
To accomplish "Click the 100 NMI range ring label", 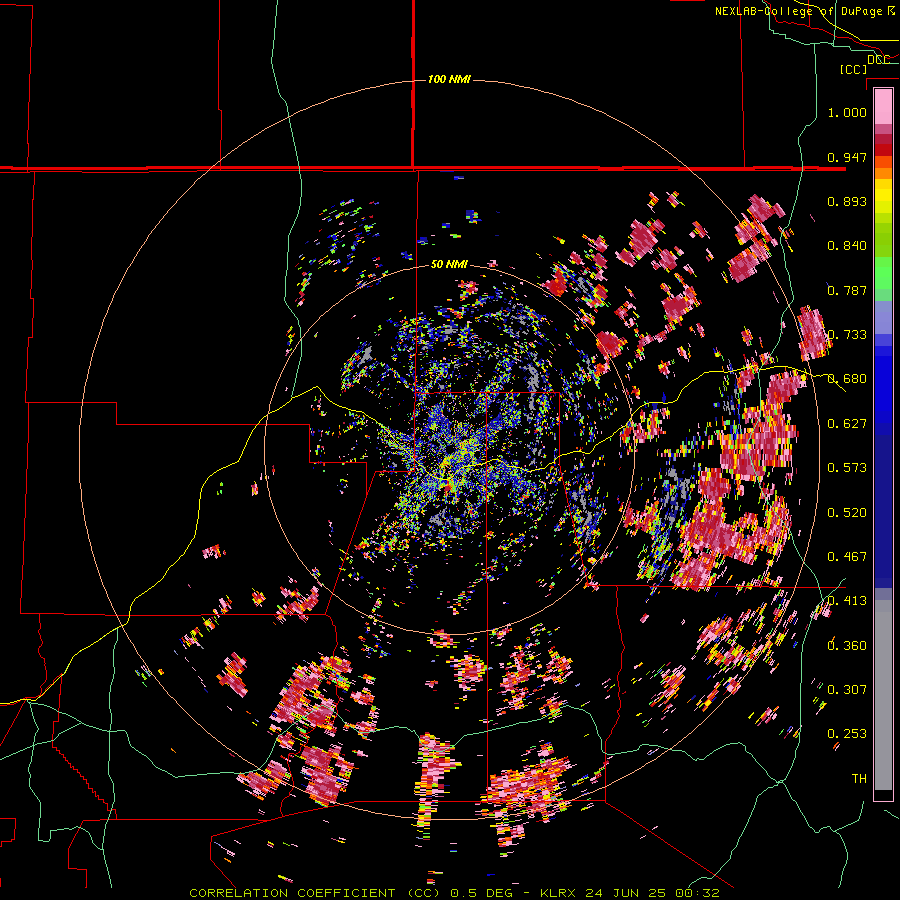I will click(x=449, y=79).
